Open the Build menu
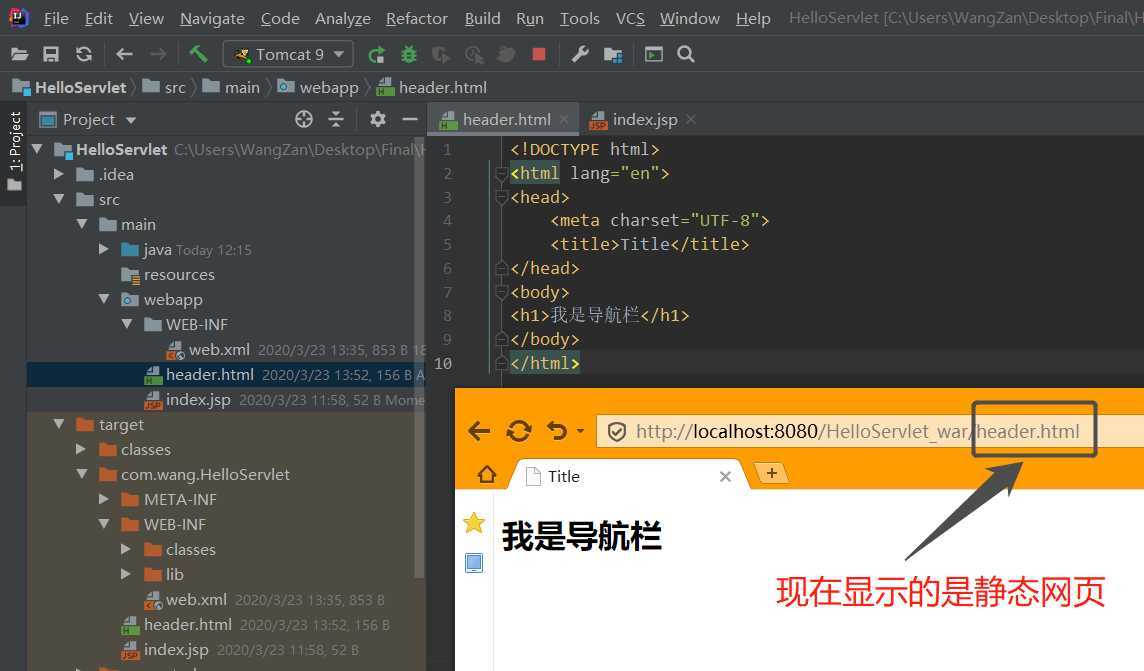Screen dimensions: 1144x671 [482, 18]
